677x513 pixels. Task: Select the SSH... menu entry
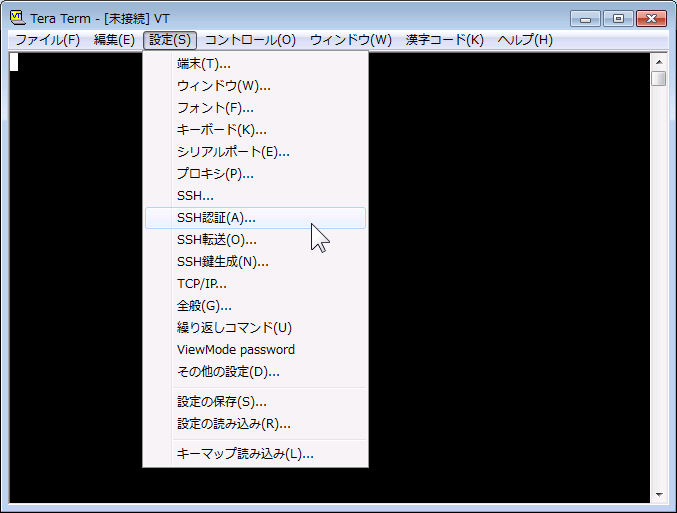pyautogui.click(x=255, y=196)
